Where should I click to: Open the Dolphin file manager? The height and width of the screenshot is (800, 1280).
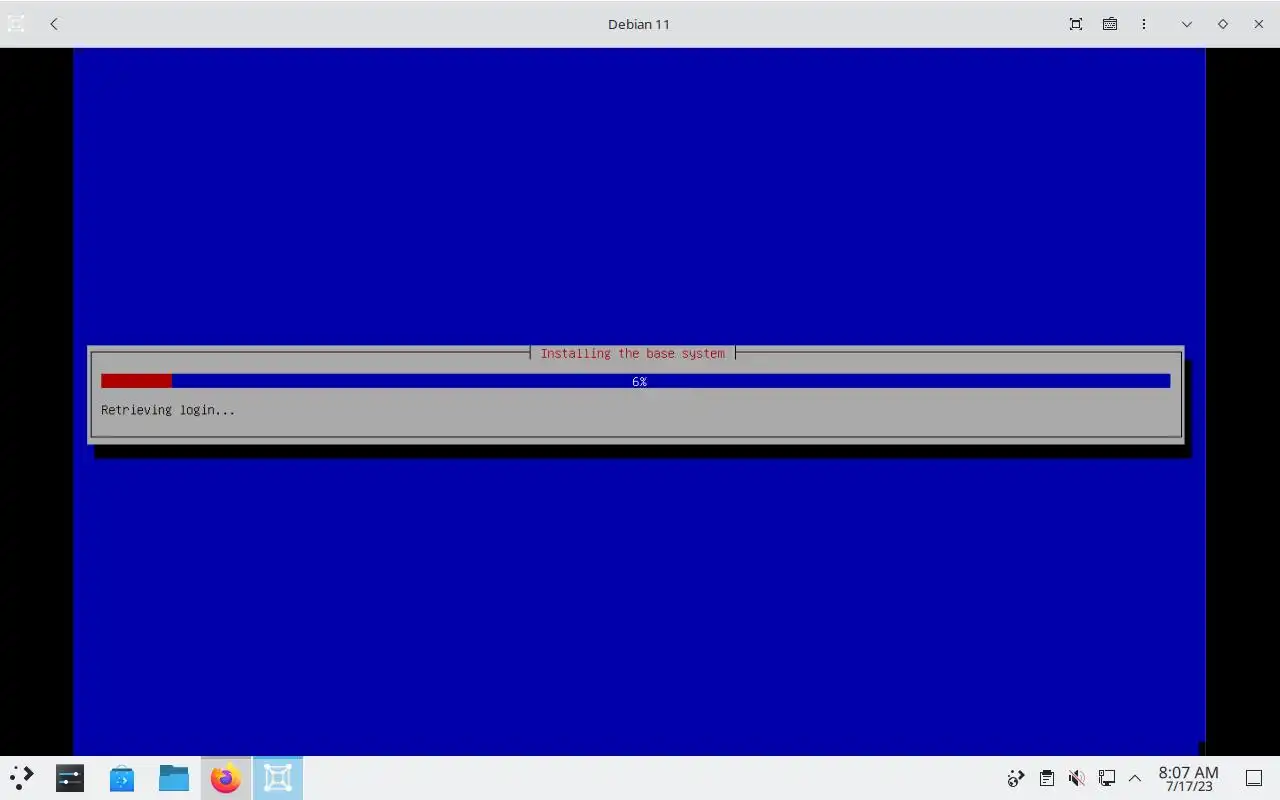(174, 778)
